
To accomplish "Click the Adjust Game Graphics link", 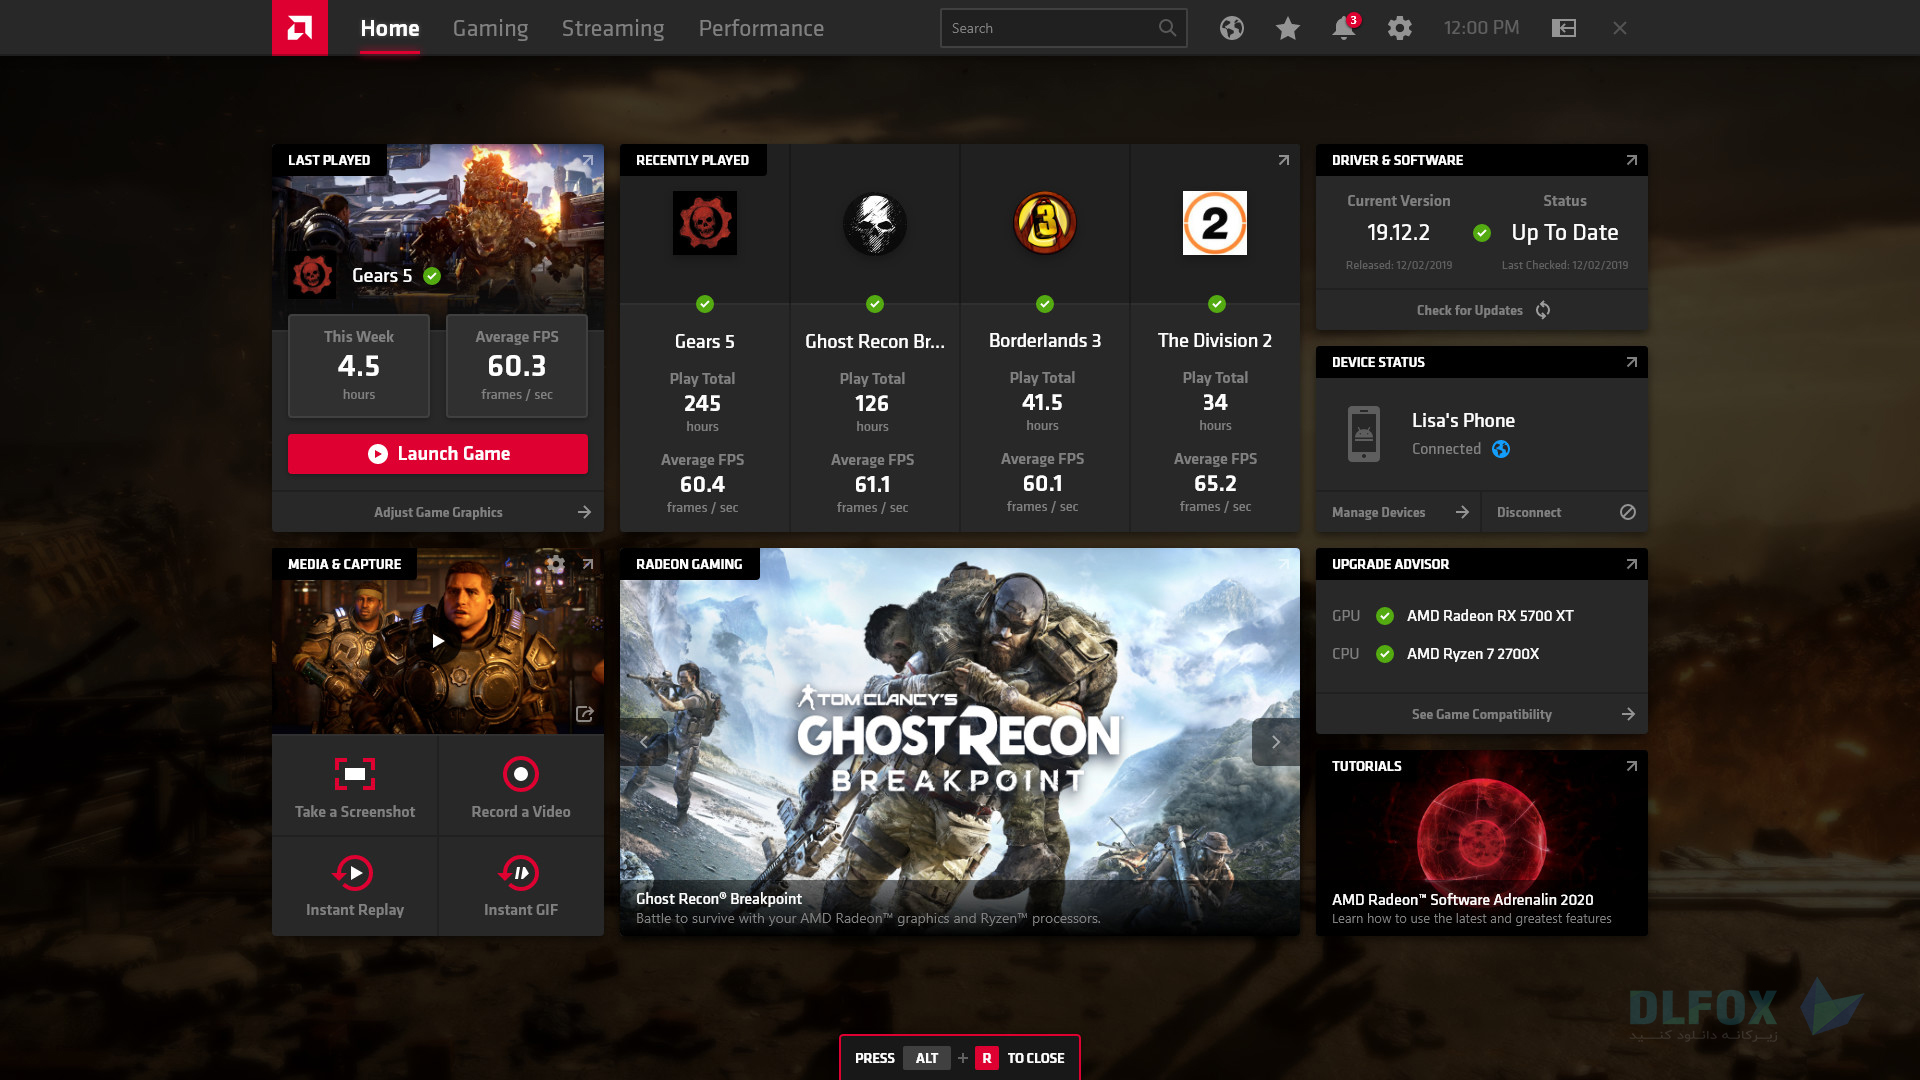I will (436, 512).
